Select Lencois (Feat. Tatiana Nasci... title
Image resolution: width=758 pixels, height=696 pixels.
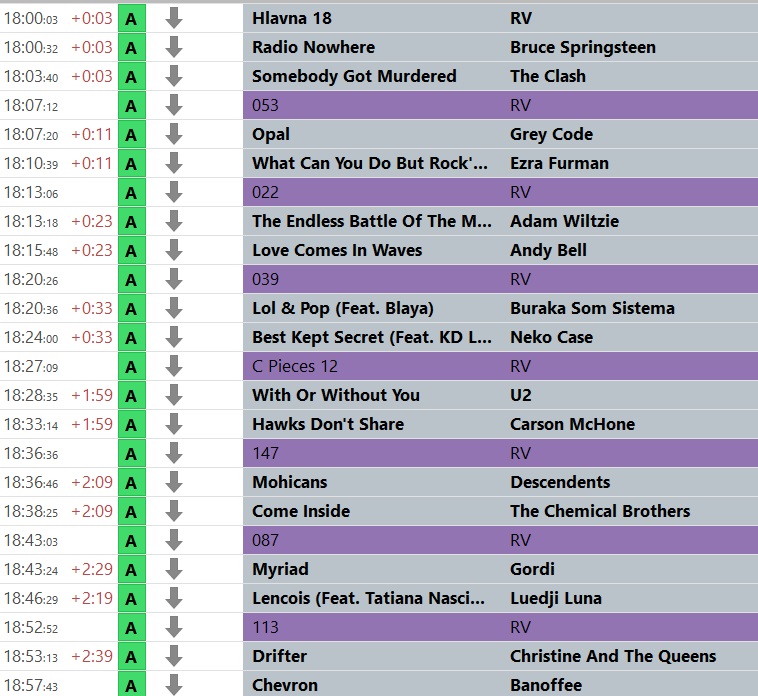[368, 599]
